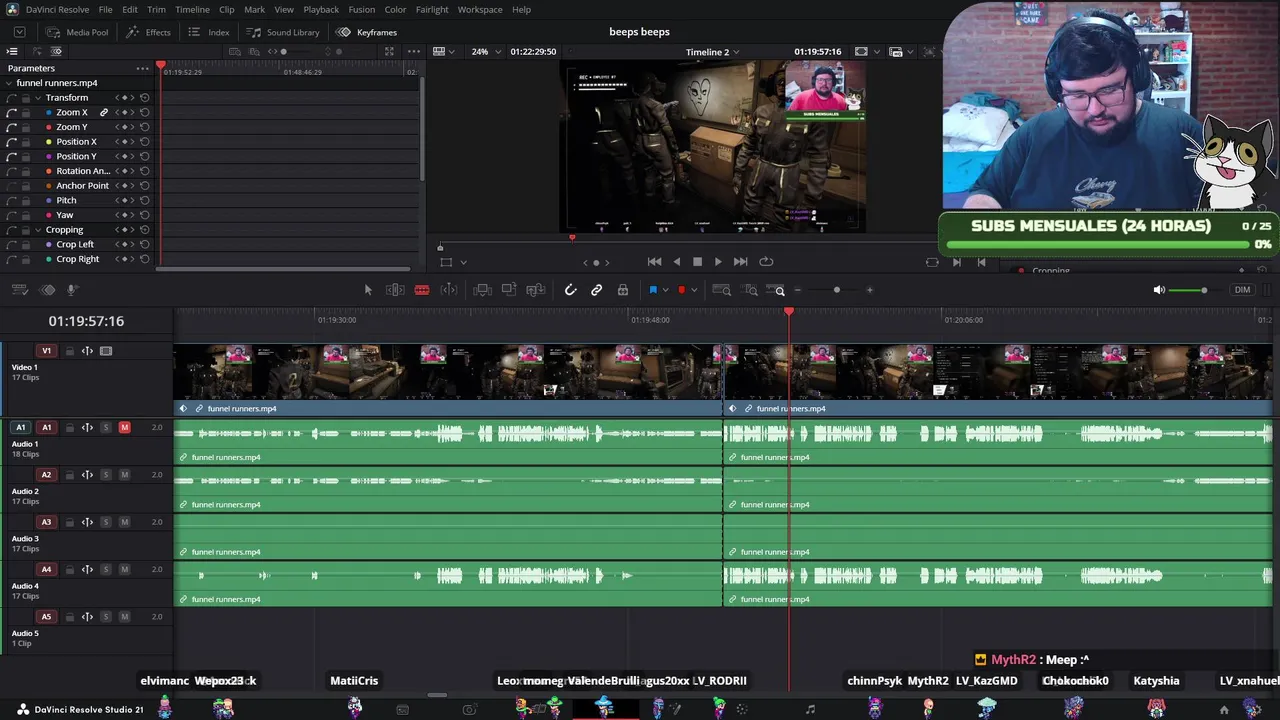Open Parameters panel three-dot options menu
The height and width of the screenshot is (720, 1280).
click(x=143, y=68)
